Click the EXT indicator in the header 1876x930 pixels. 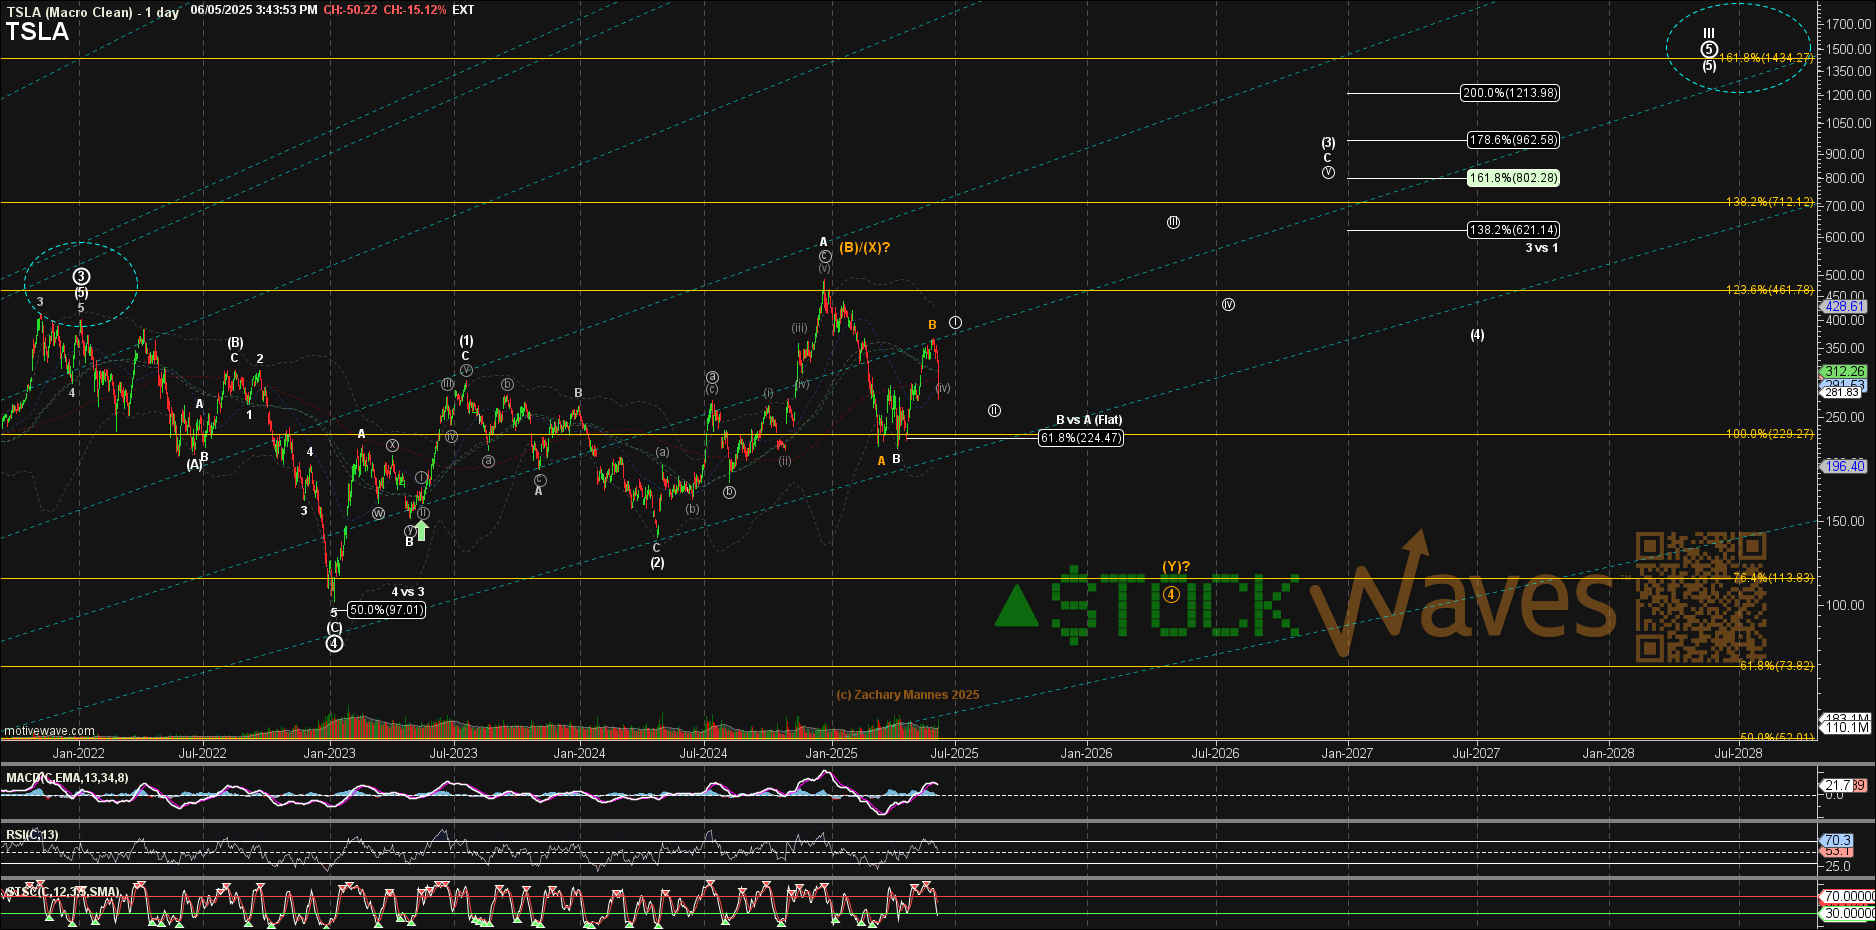point(463,10)
